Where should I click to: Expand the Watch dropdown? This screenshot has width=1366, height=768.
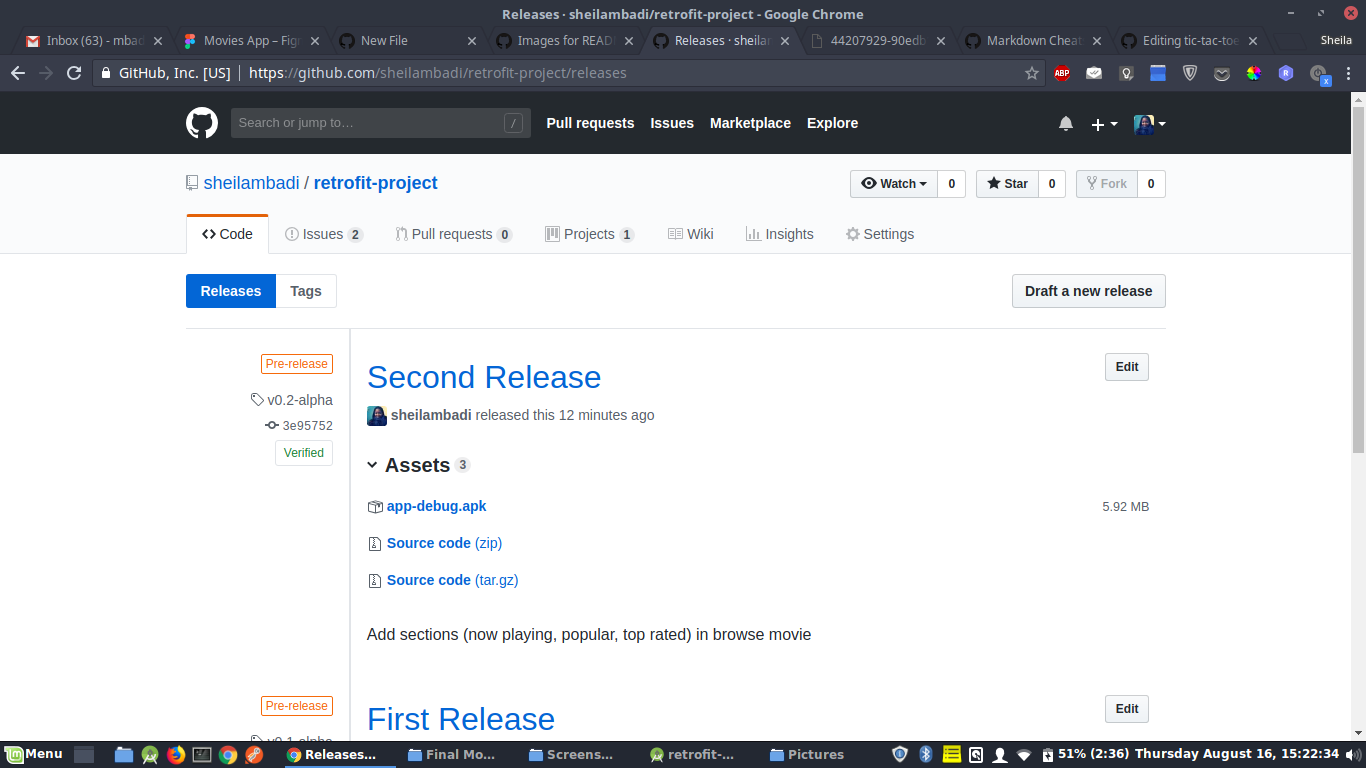[893, 183]
